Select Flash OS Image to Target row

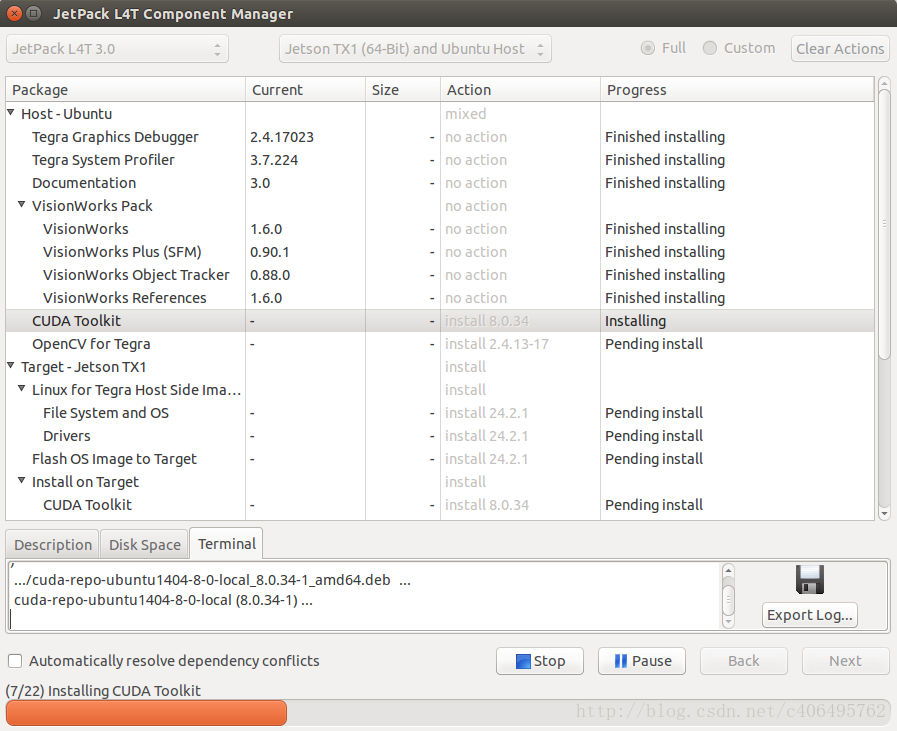coord(440,459)
